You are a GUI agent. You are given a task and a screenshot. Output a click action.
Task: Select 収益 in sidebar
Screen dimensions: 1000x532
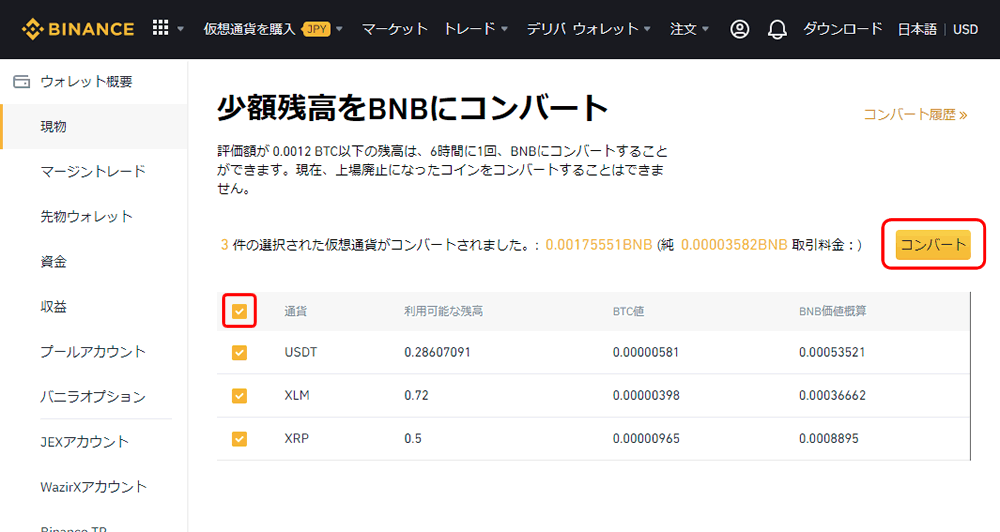point(54,307)
